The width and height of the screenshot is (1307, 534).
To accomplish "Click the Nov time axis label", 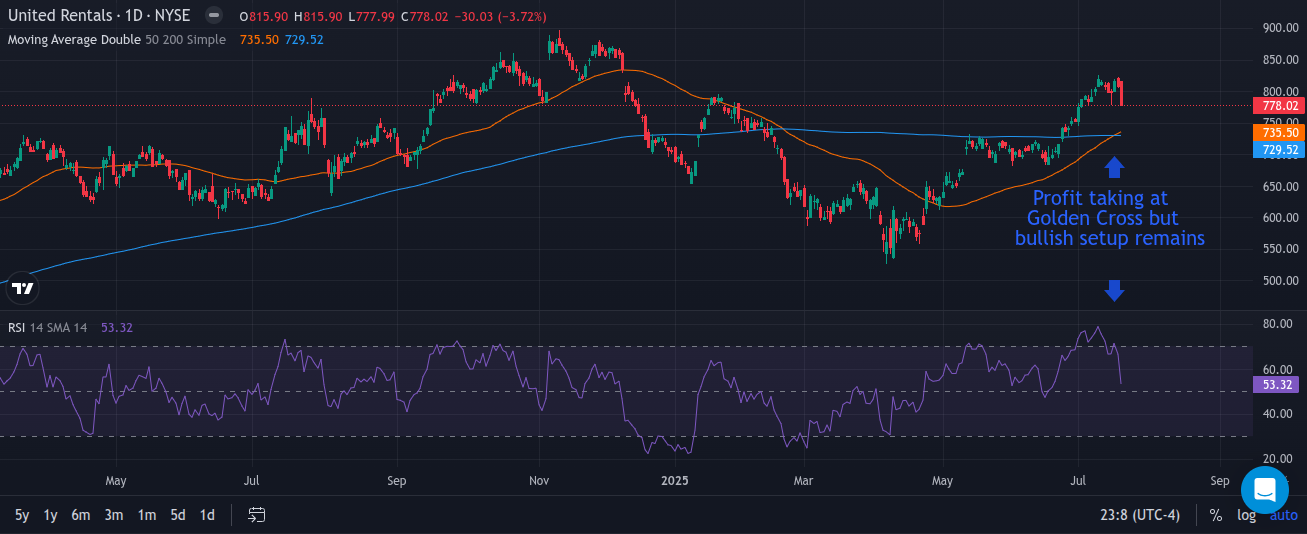I will coord(539,481).
